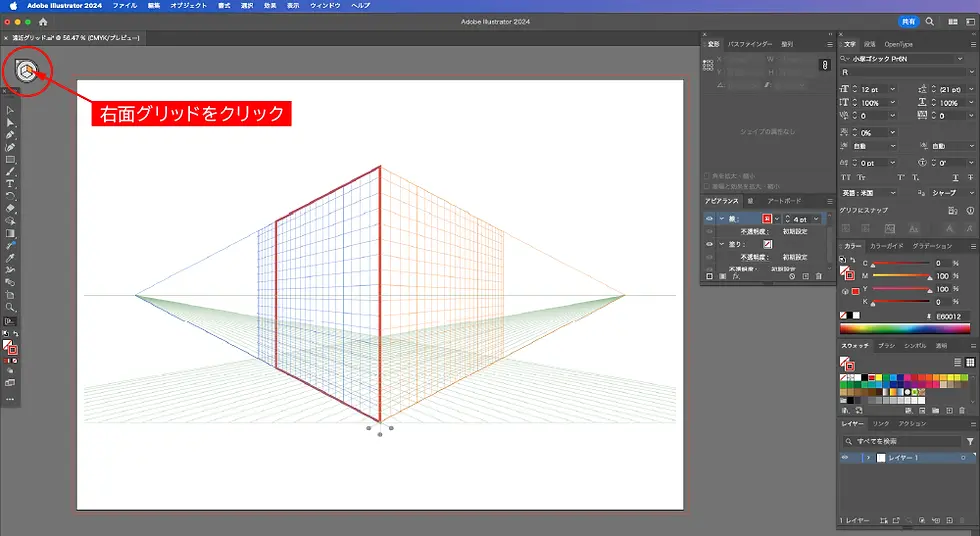
Task: Click the Home icon in the top bar
Action: coord(43,21)
